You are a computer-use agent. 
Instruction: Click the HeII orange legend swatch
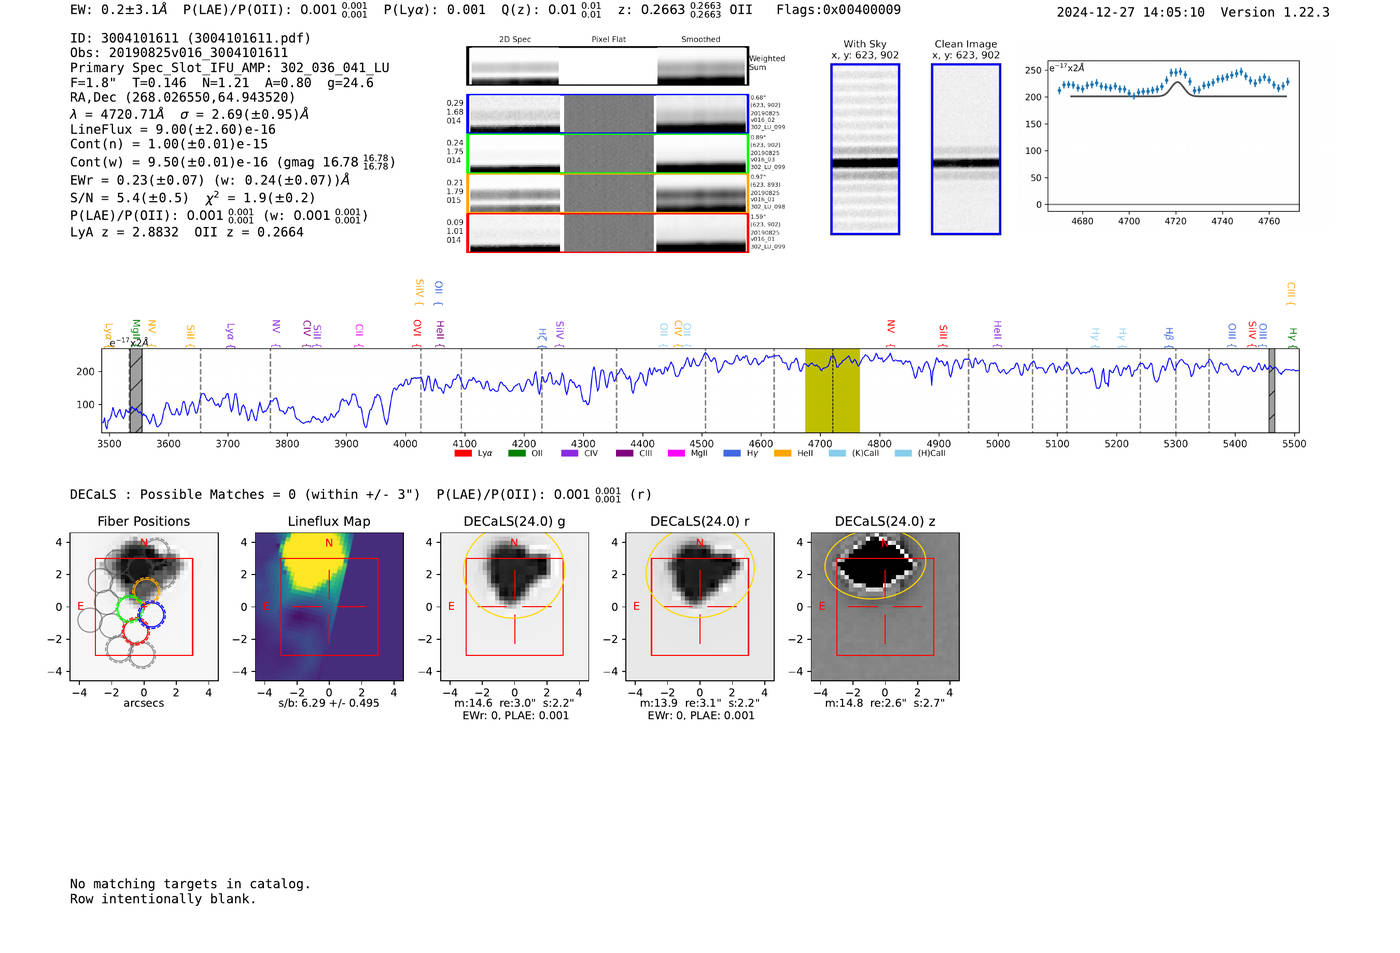[783, 454]
